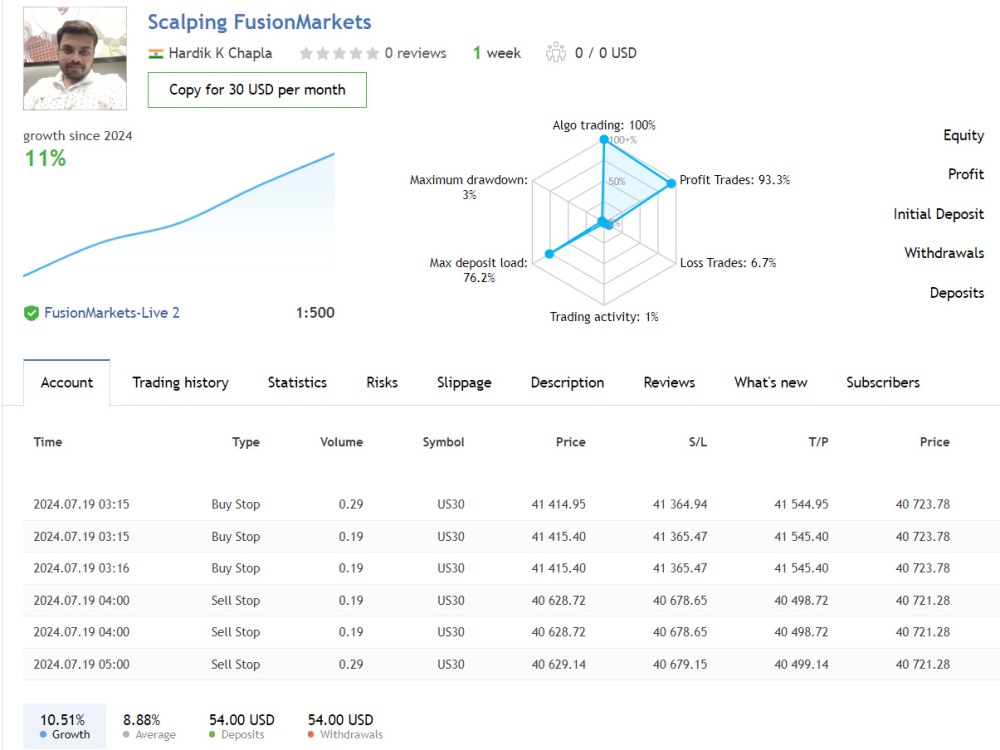Click the S/L value 41 364.94
The height and width of the screenshot is (750, 1000).
point(680,504)
